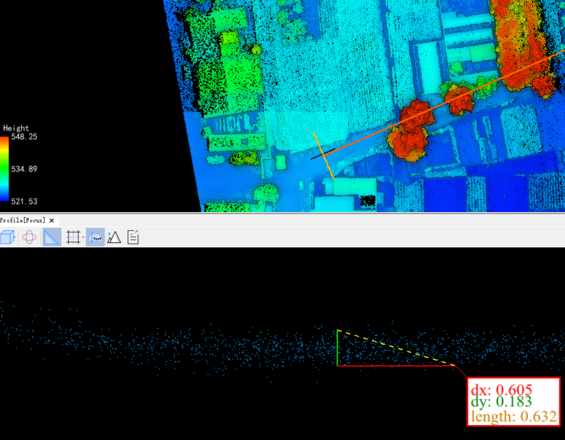Image resolution: width=565 pixels, height=440 pixels.
Task: Click the notes edit document icon
Action: click(133, 237)
